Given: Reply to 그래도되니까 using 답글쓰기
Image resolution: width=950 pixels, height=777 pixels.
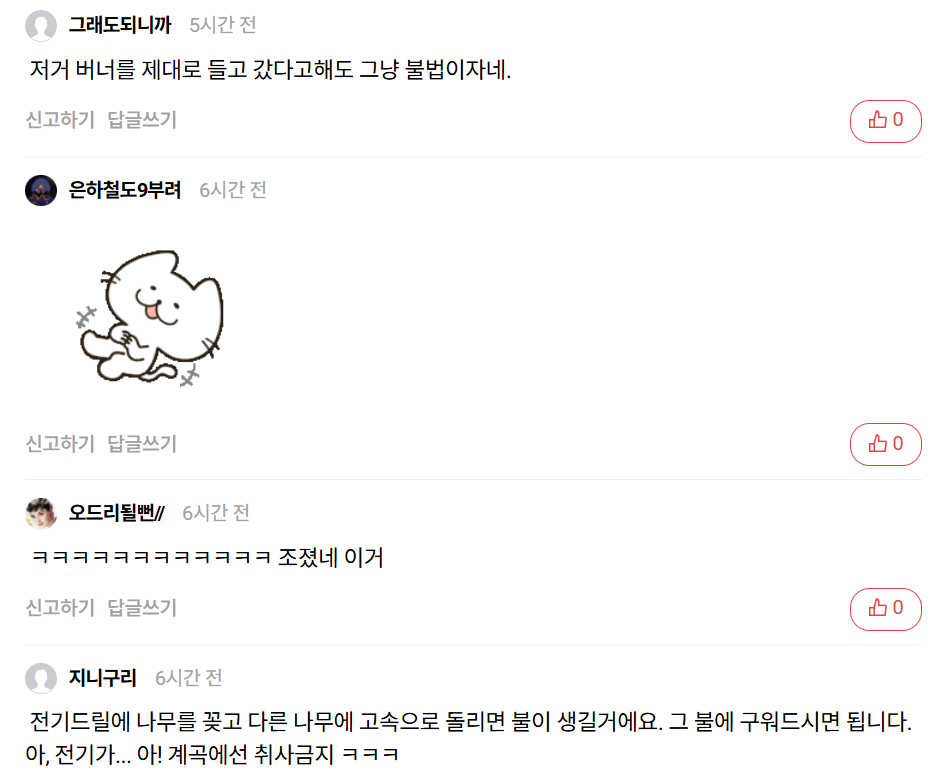Looking at the screenshot, I should (142, 120).
